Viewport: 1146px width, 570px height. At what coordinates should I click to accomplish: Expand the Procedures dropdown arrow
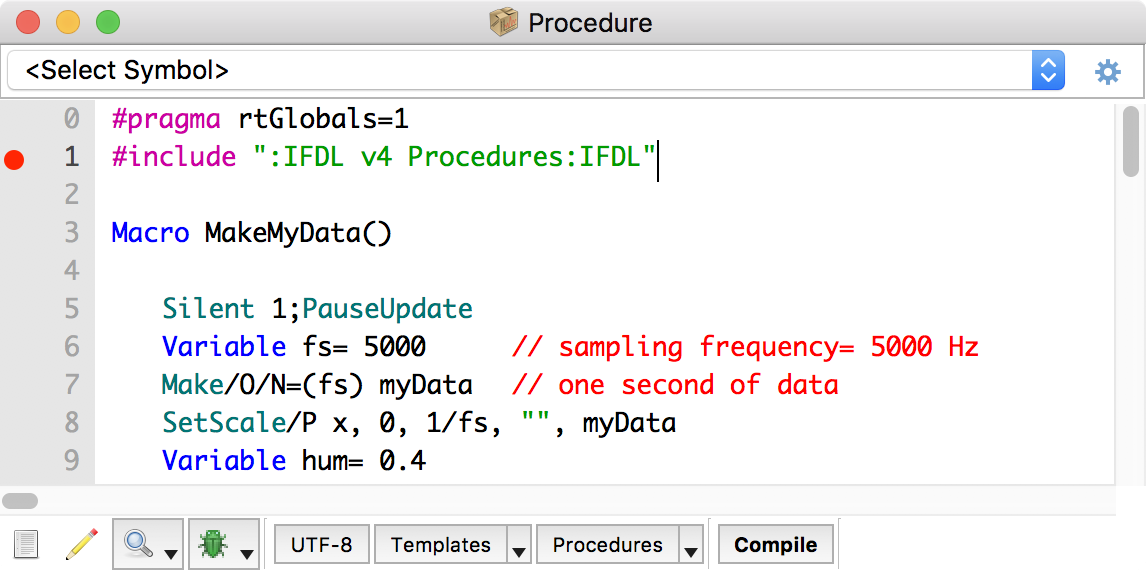pos(691,546)
